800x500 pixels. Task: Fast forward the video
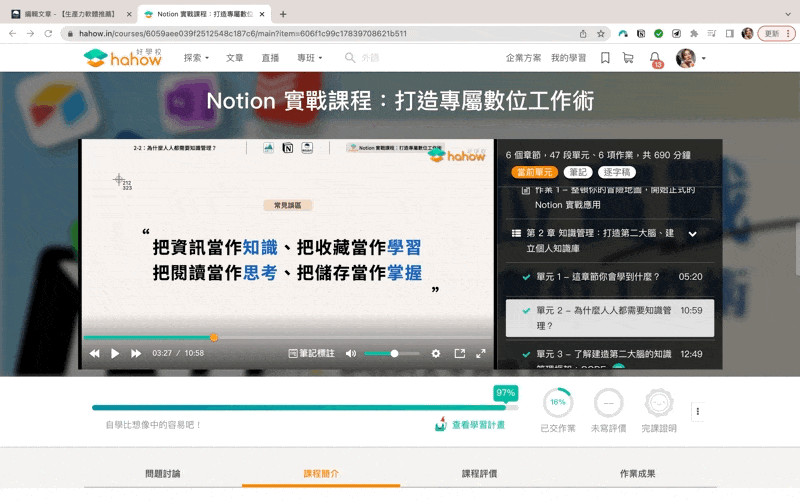(136, 353)
